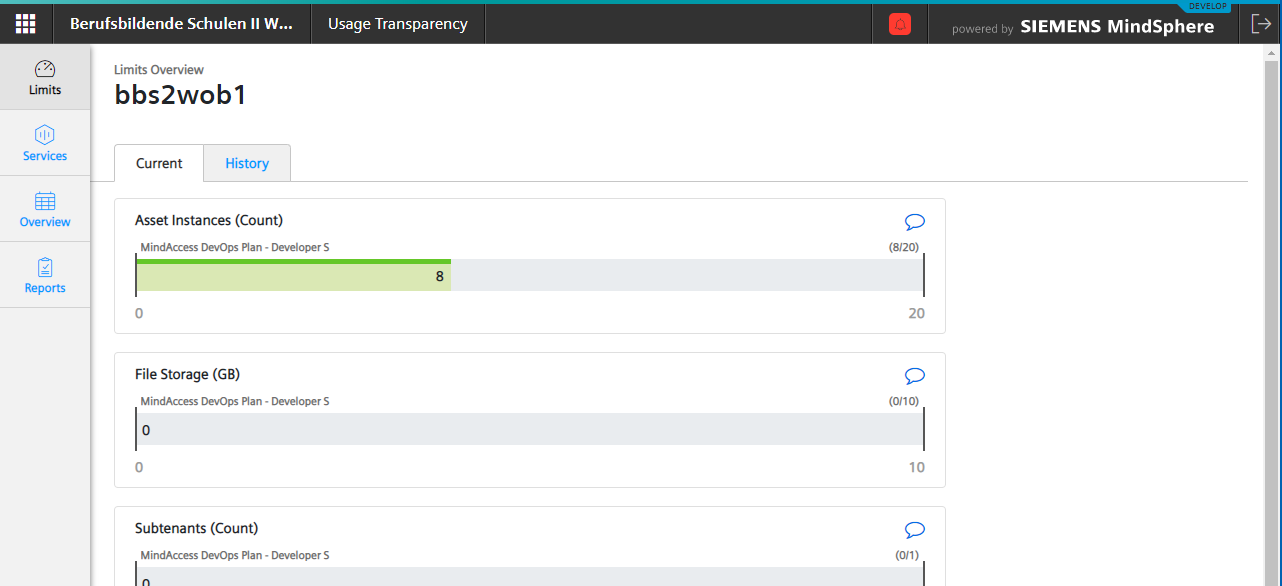The image size is (1282, 586).
Task: Click the Subtenants comment bubble icon
Action: pyautogui.click(x=914, y=530)
